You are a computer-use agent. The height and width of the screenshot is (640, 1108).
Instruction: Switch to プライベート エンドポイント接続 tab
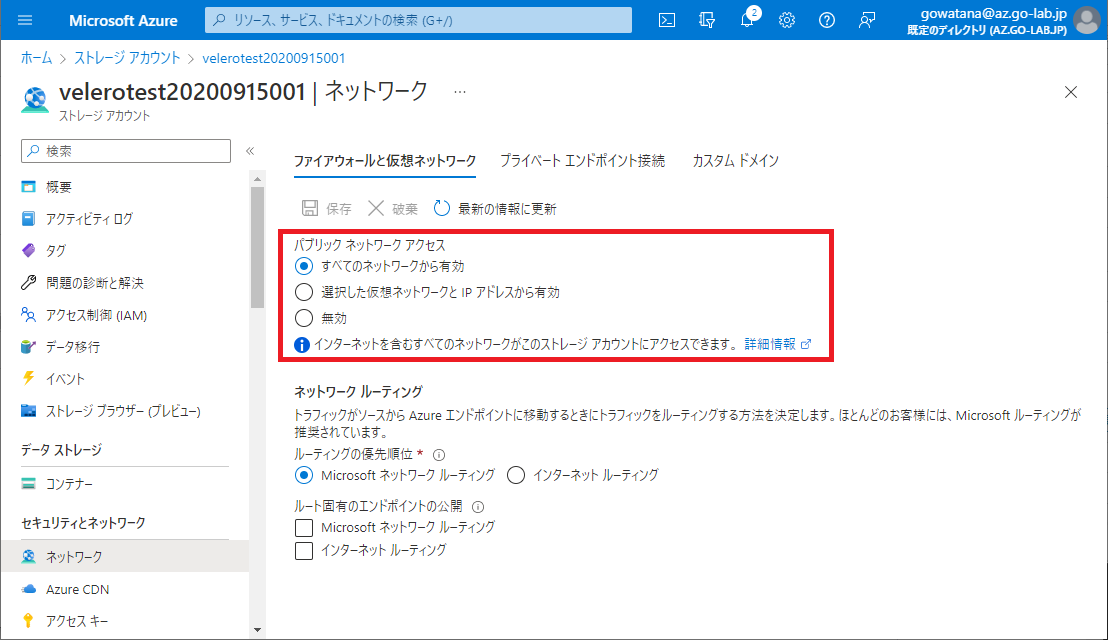pyautogui.click(x=582, y=161)
